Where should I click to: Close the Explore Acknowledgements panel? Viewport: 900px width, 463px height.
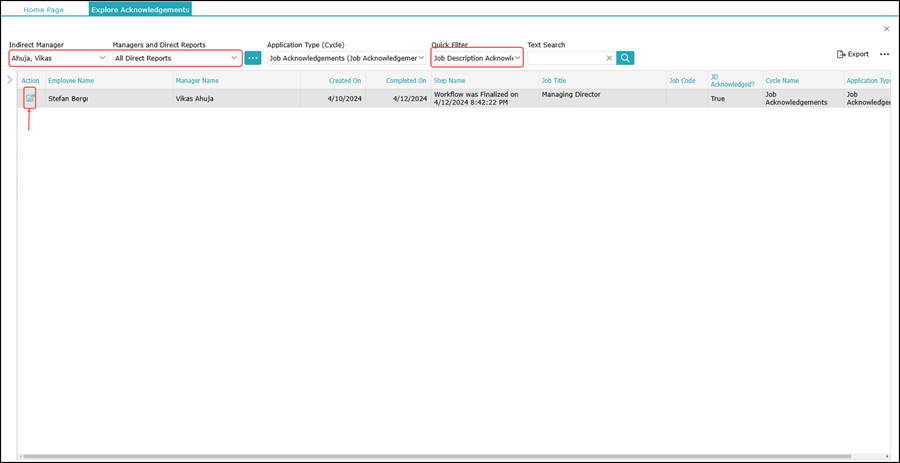[x=886, y=29]
